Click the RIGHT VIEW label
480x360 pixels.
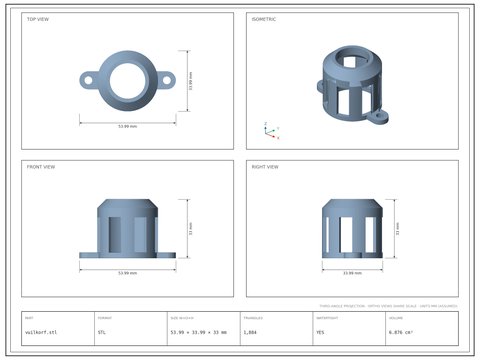[x=265, y=167]
